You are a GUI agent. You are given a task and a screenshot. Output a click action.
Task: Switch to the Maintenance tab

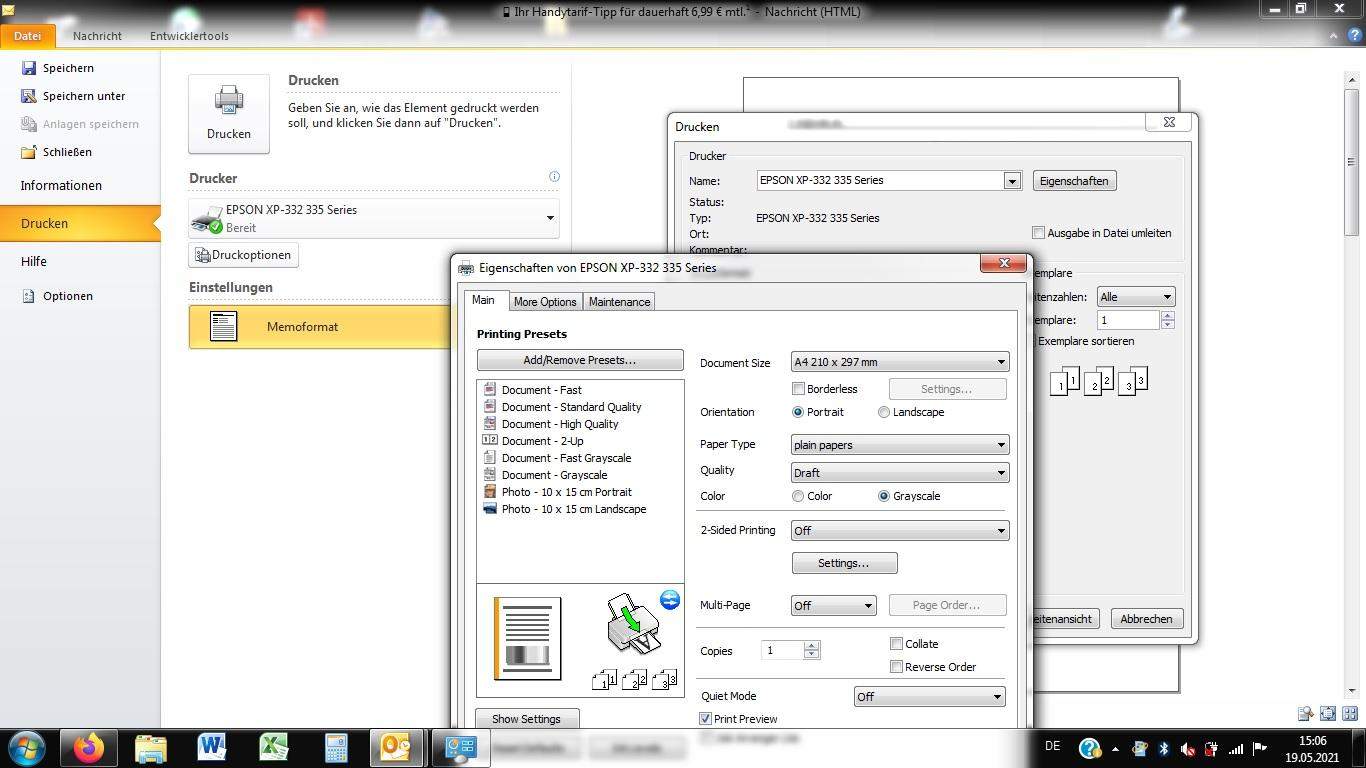click(619, 302)
